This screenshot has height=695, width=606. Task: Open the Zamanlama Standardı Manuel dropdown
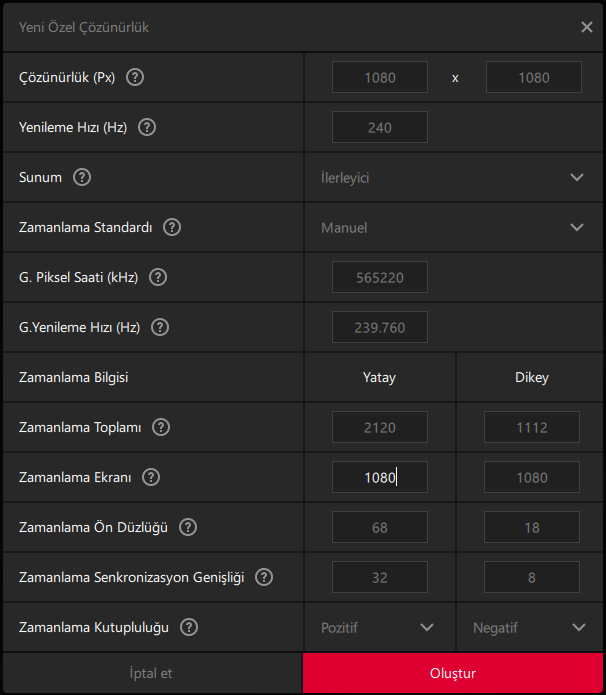click(452, 227)
